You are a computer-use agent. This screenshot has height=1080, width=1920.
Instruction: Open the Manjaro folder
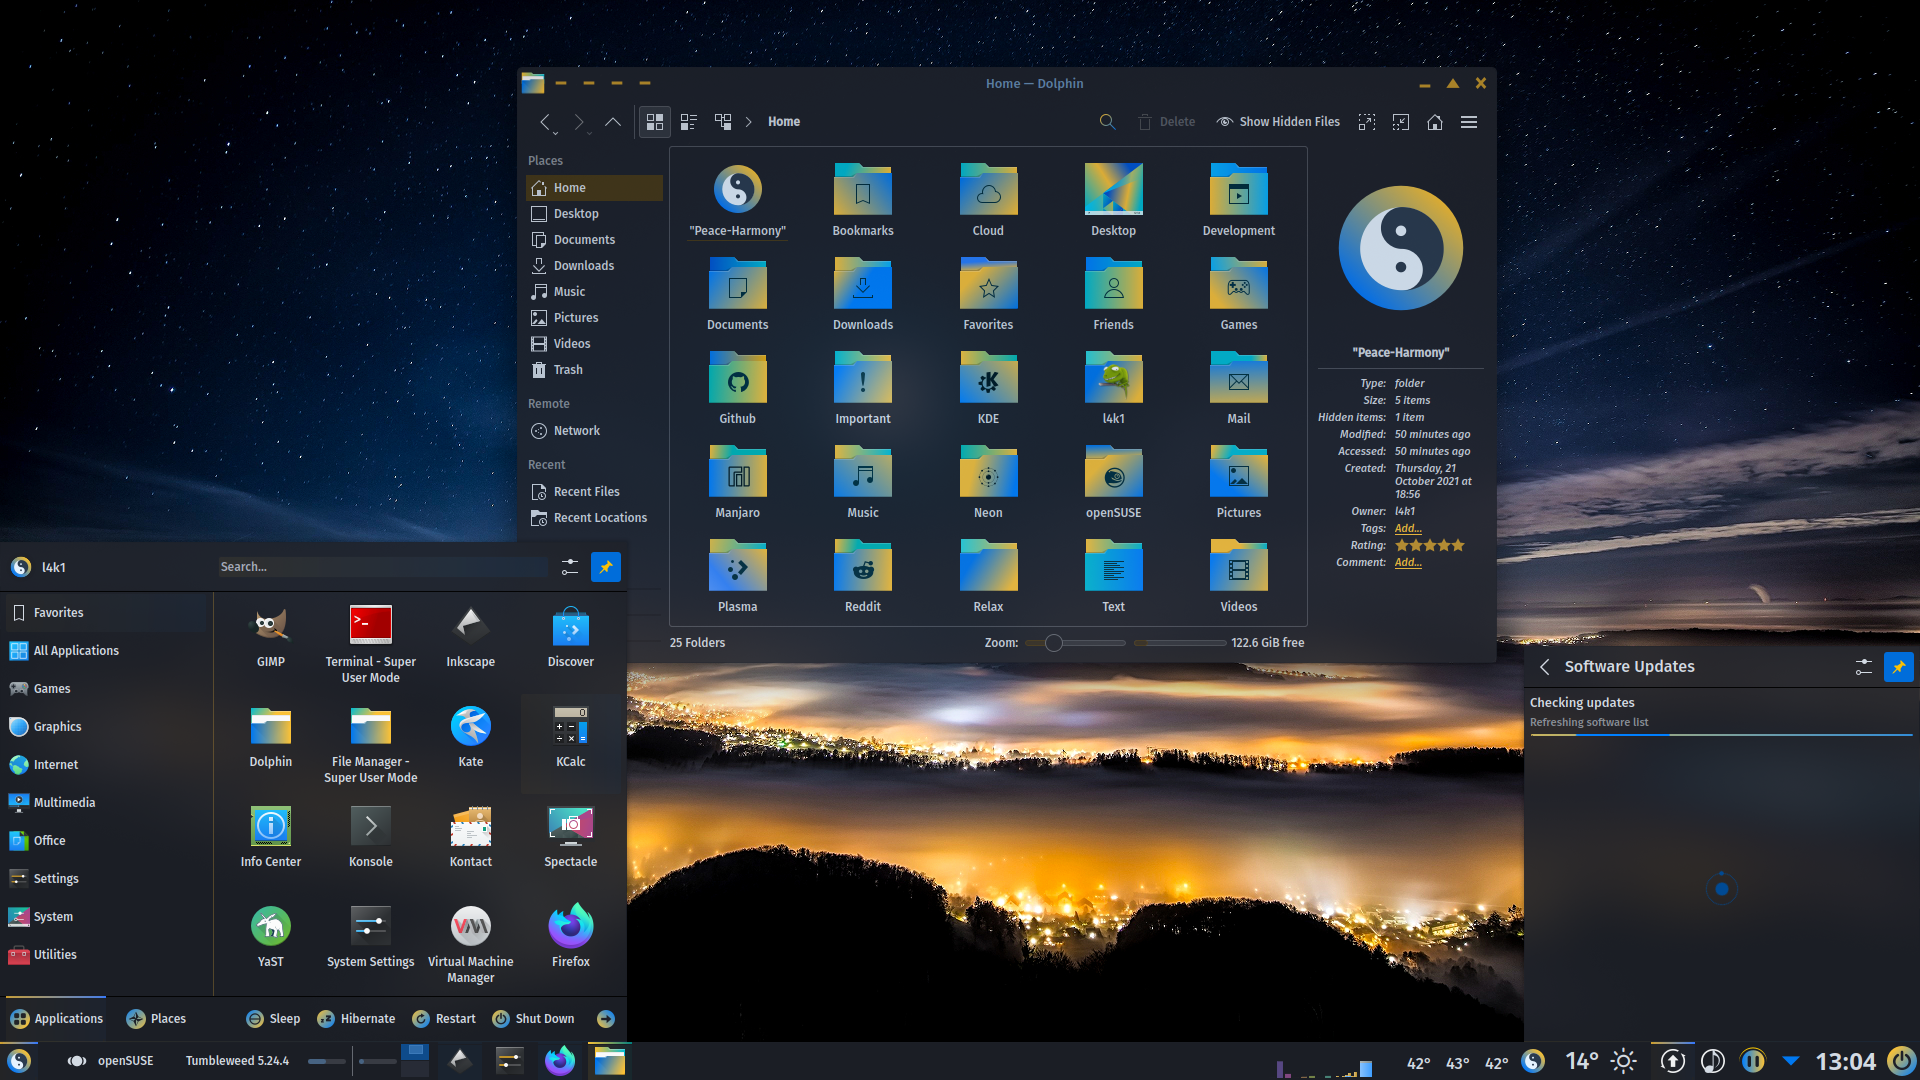click(737, 482)
